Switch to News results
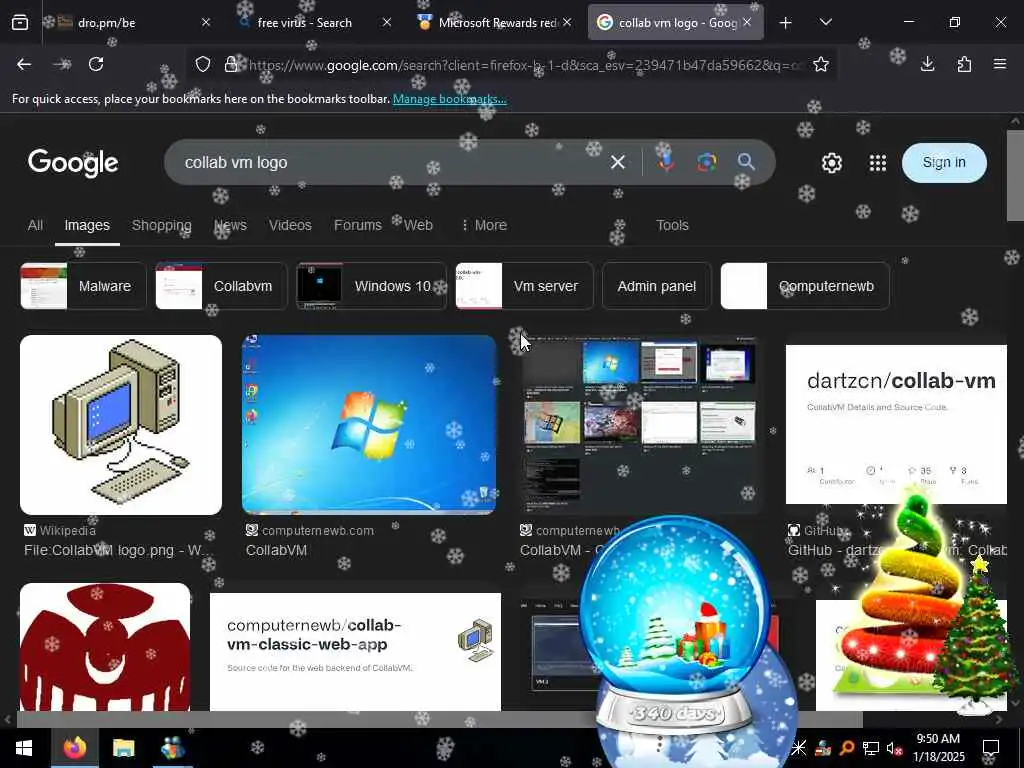The height and width of the screenshot is (768, 1024). click(x=231, y=225)
